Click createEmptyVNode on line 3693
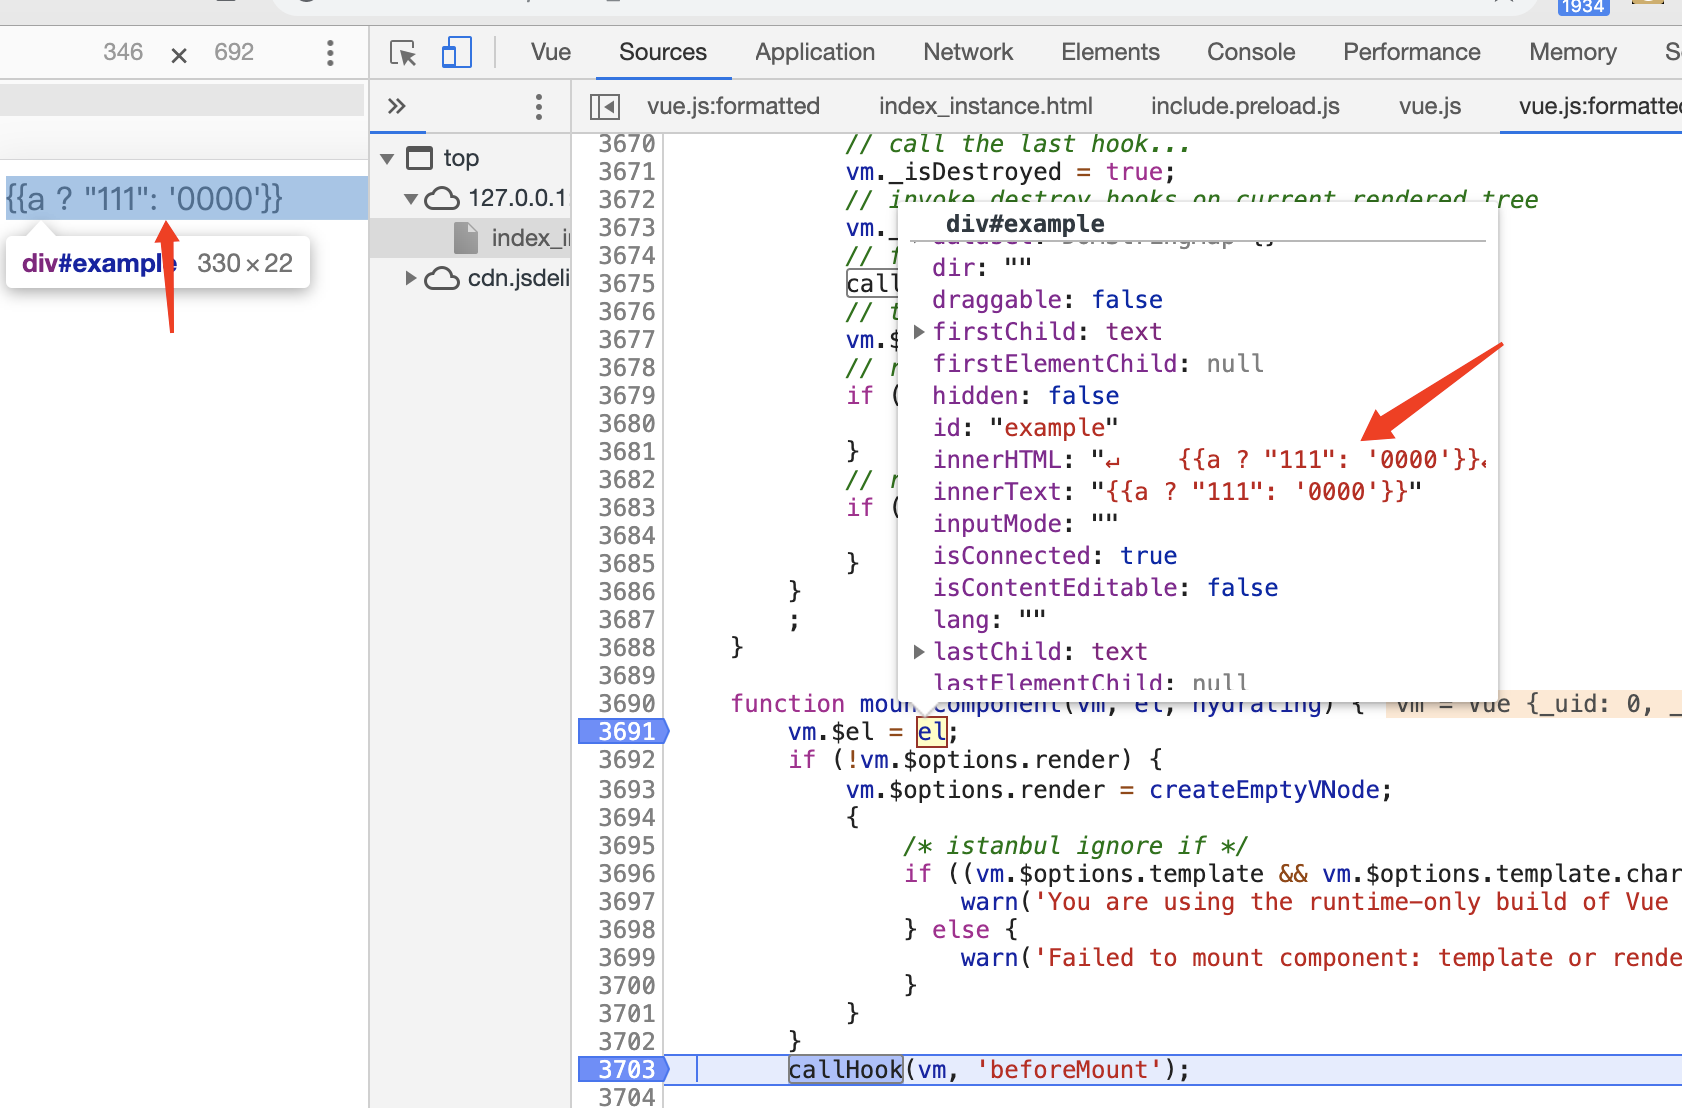 click(x=1264, y=790)
